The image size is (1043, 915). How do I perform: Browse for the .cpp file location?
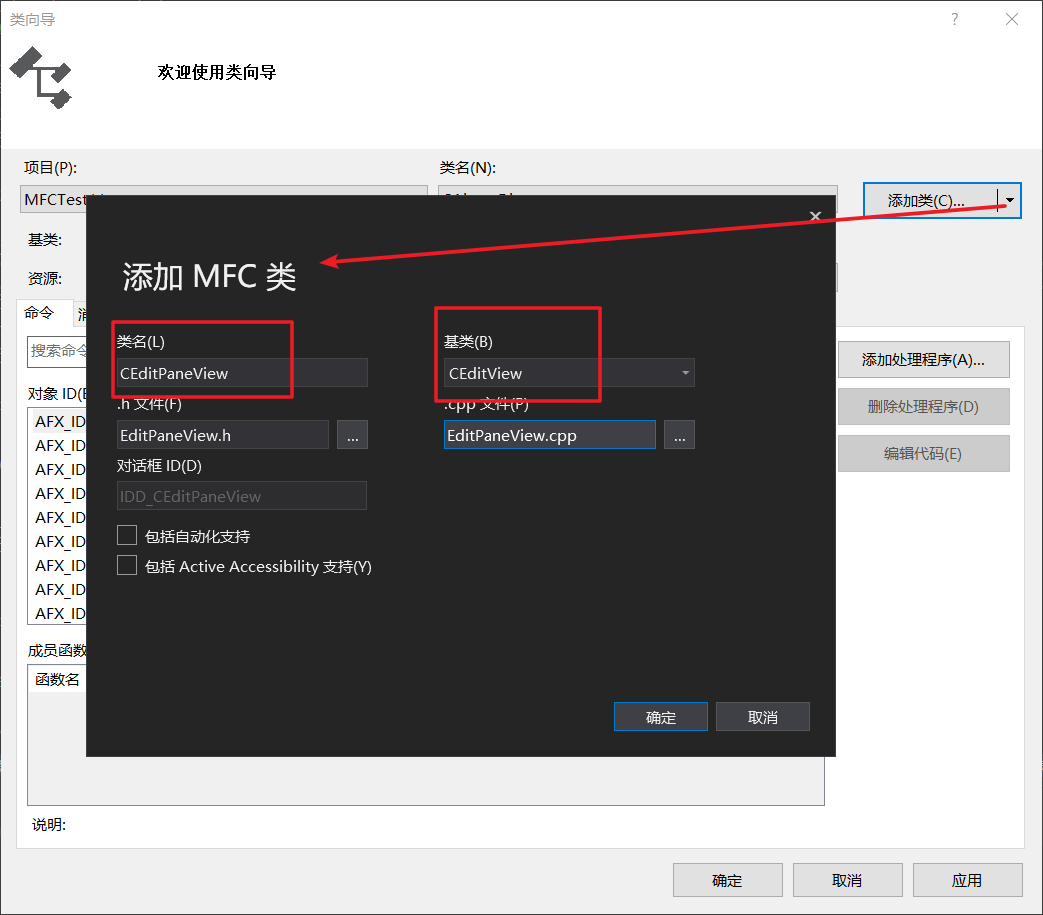(679, 435)
